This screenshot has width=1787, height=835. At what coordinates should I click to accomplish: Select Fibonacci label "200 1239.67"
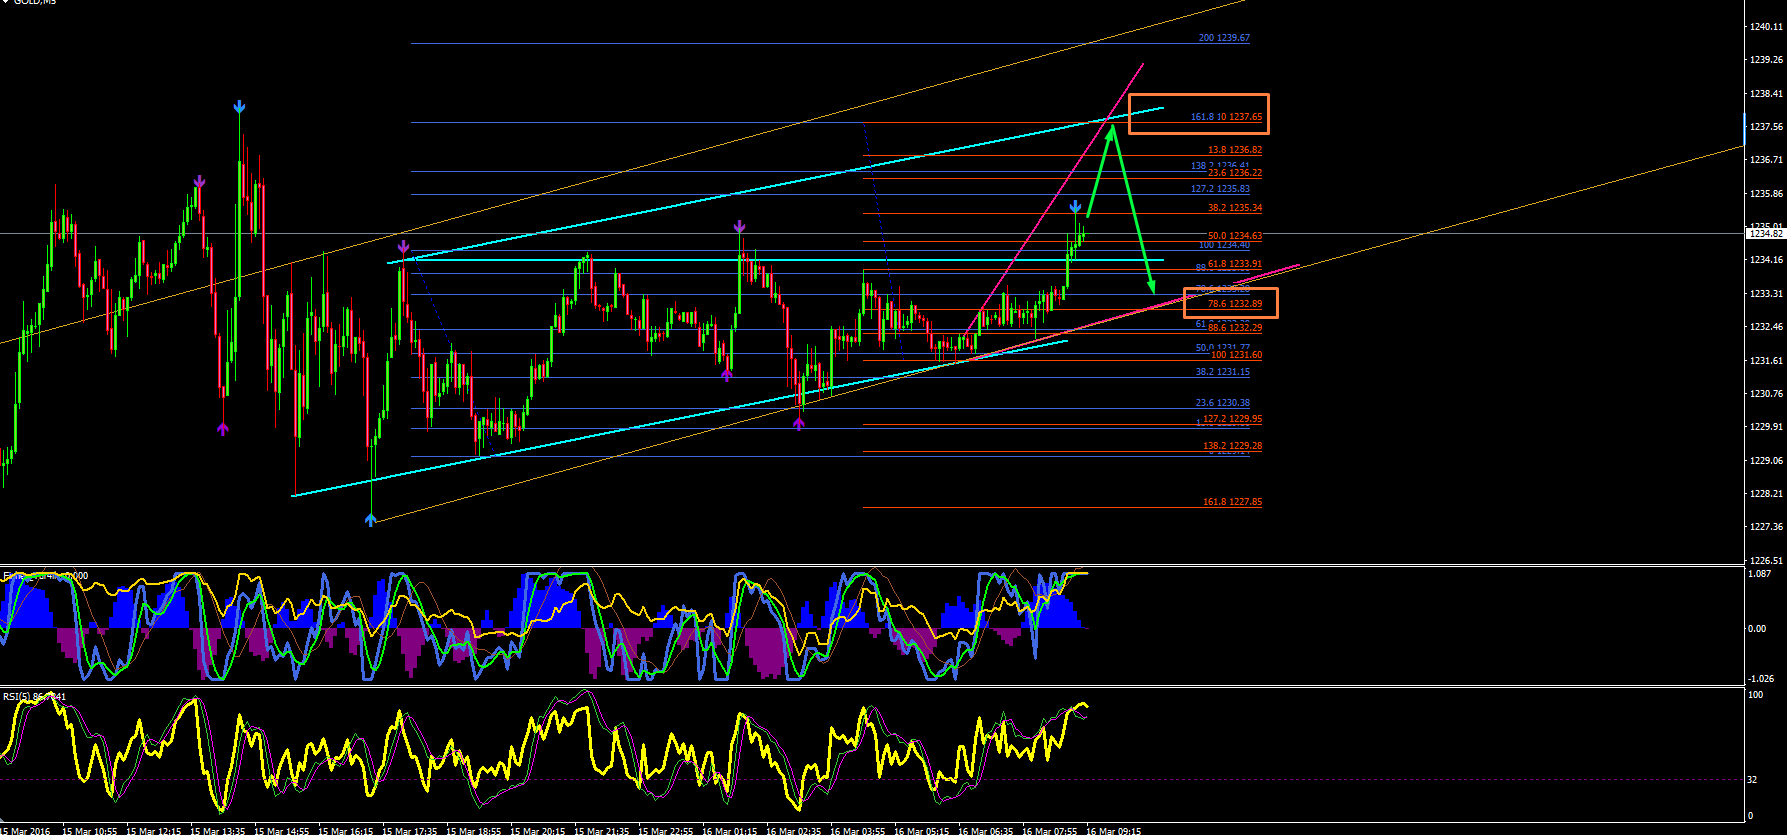coord(1224,38)
